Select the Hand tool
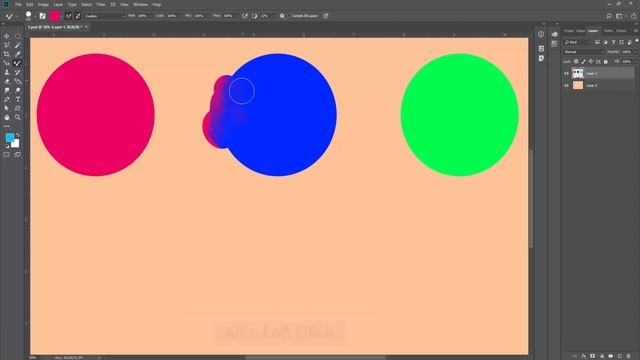 pos(7,117)
